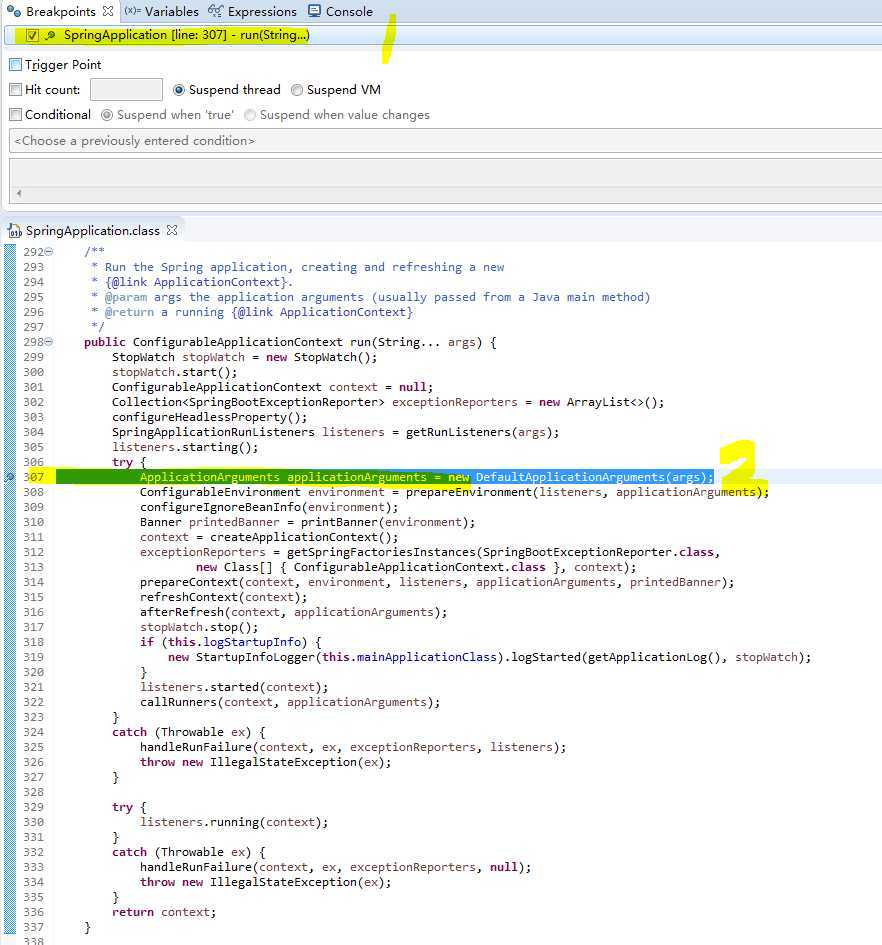Click the printBanner(environment) call

point(388,522)
